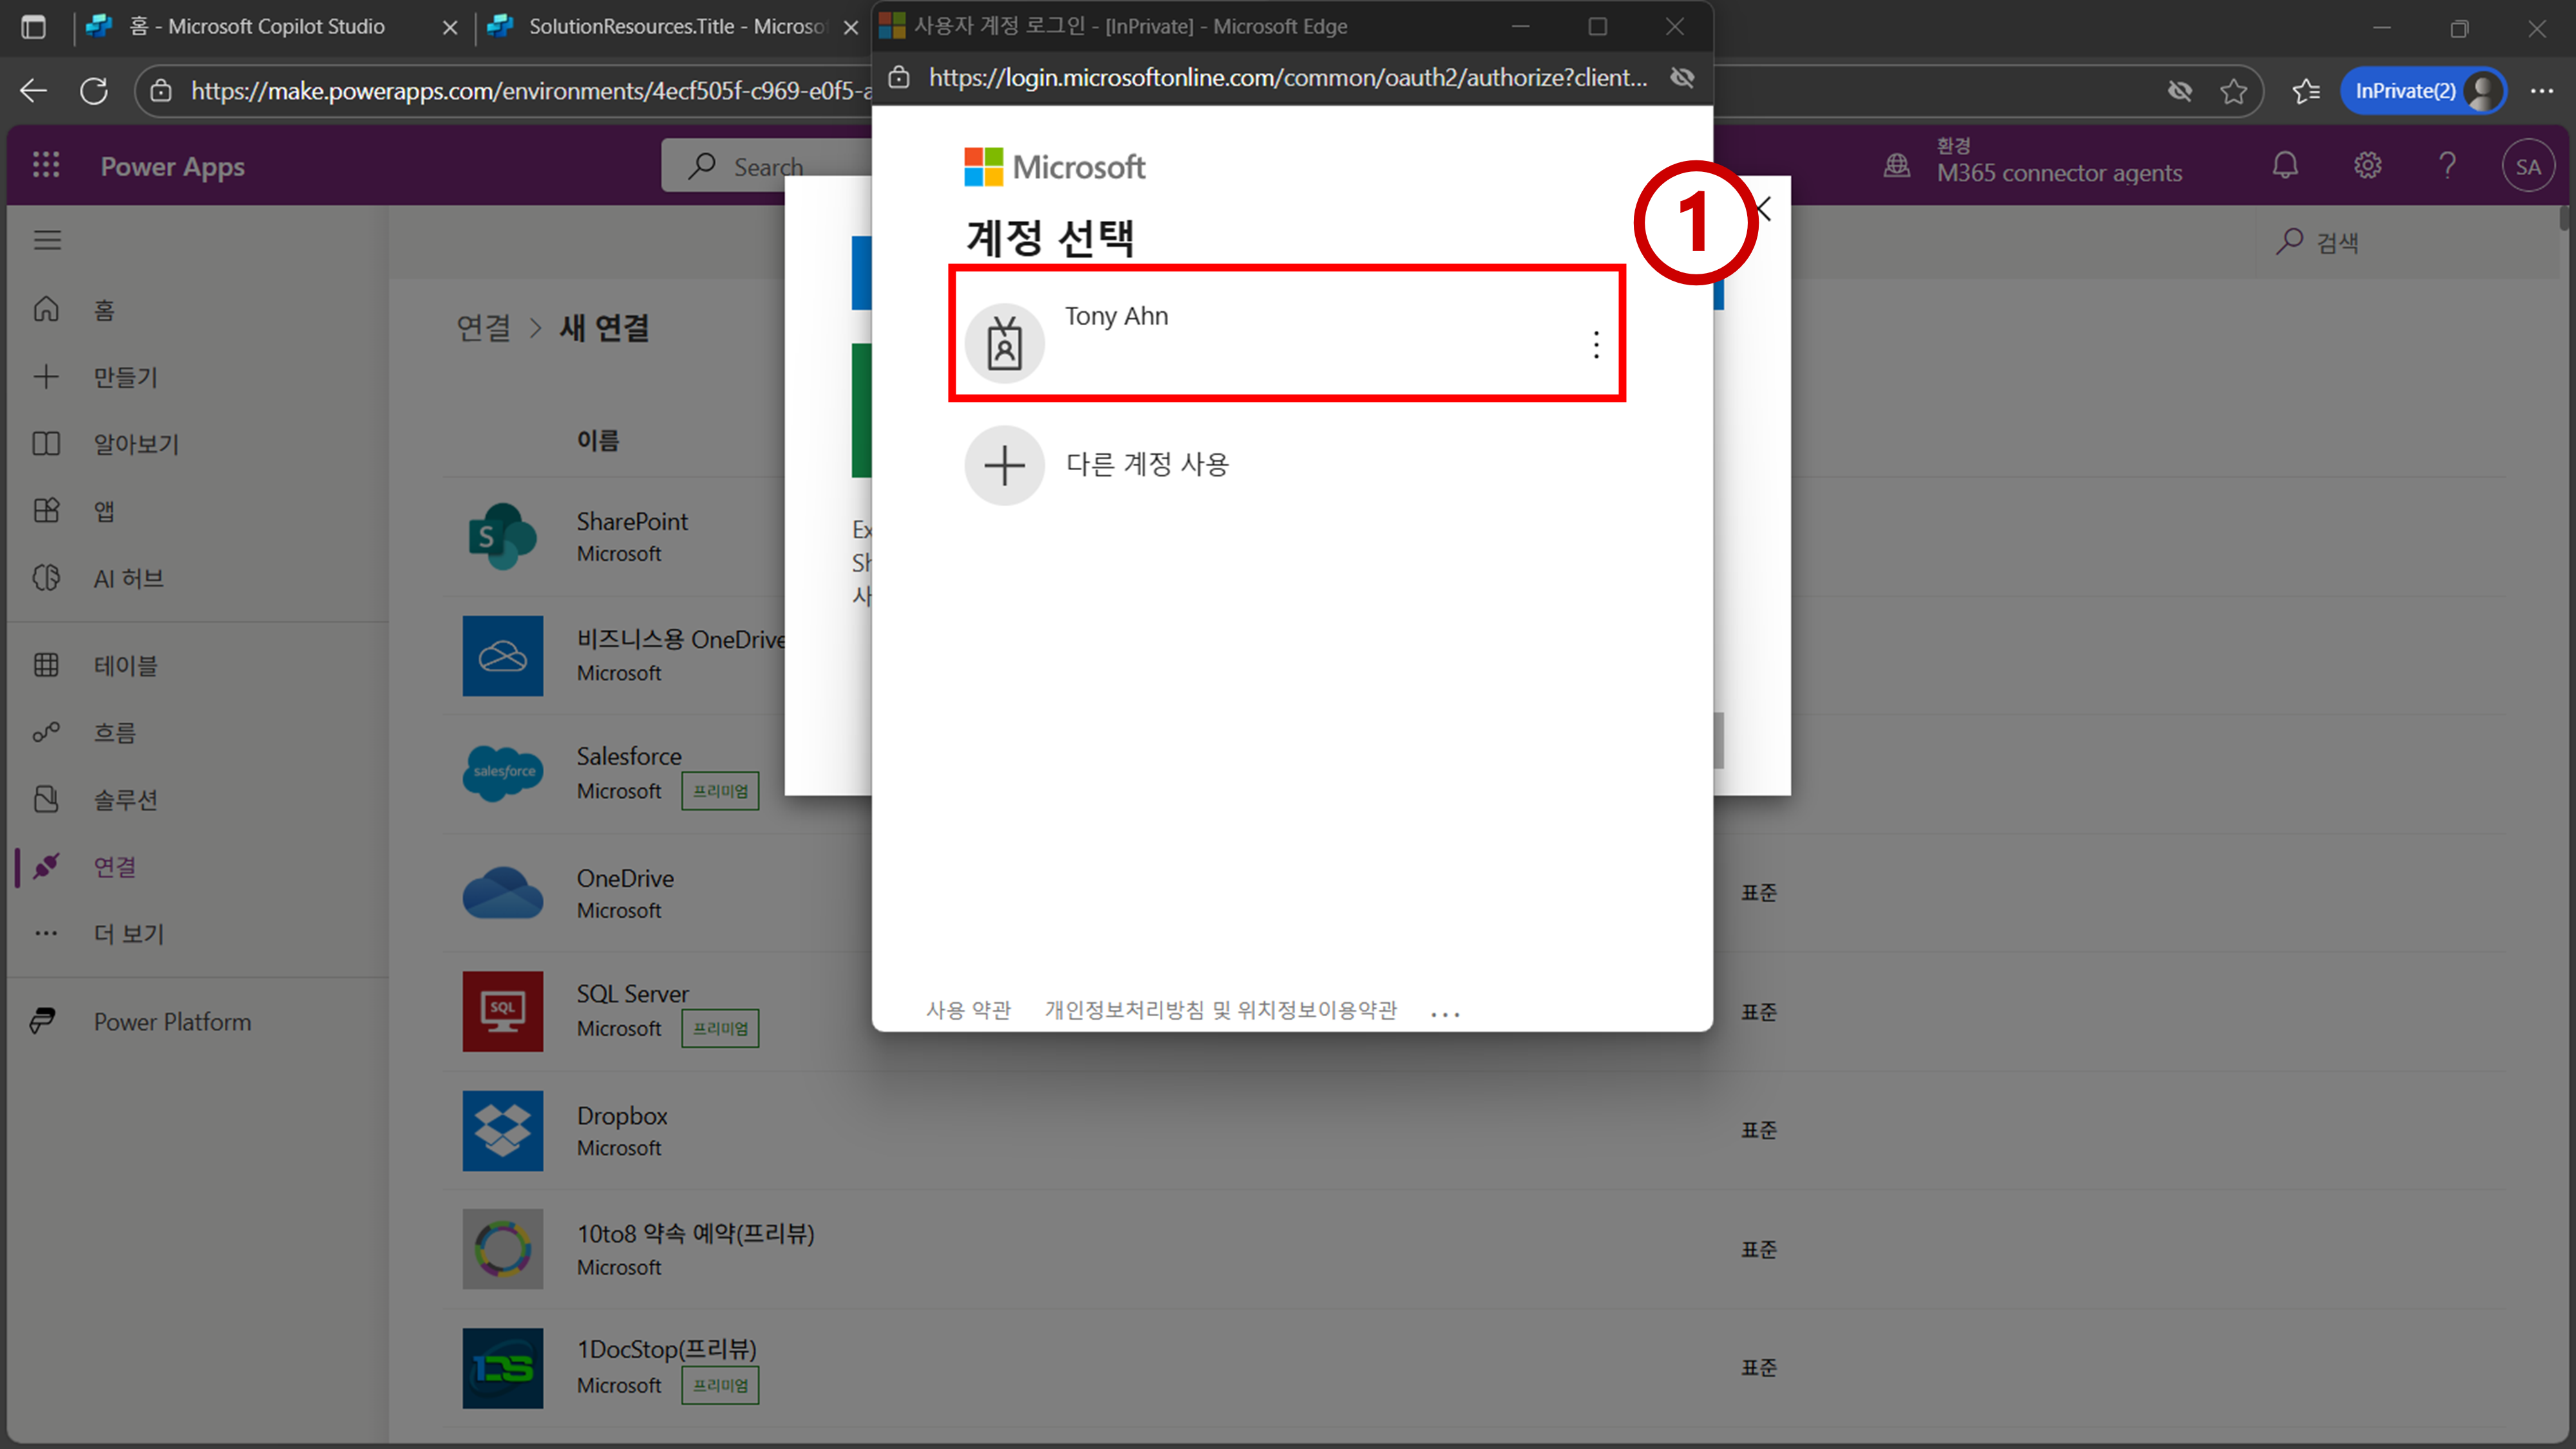Open the InPrivate(2) profile button
The width and height of the screenshot is (2576, 1449).
pyautogui.click(x=2423, y=92)
